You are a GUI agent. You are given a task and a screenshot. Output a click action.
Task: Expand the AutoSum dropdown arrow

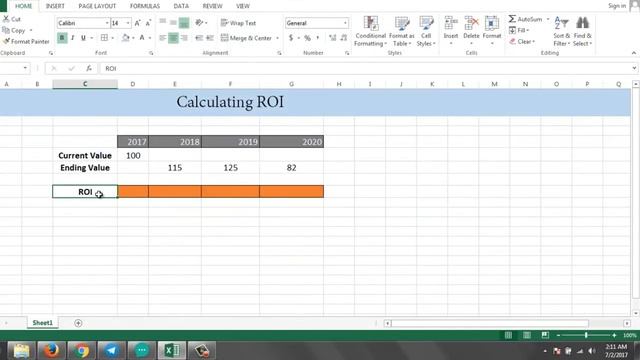pos(548,19)
